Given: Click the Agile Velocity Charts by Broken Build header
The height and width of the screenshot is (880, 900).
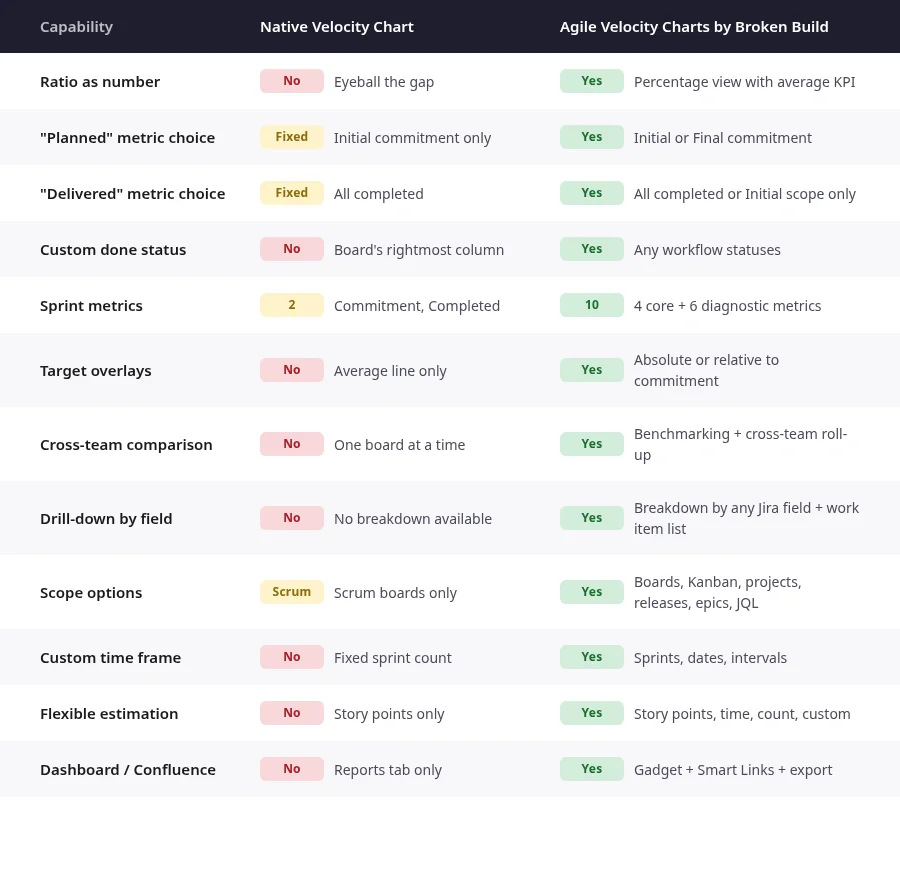Looking at the screenshot, I should click(694, 27).
